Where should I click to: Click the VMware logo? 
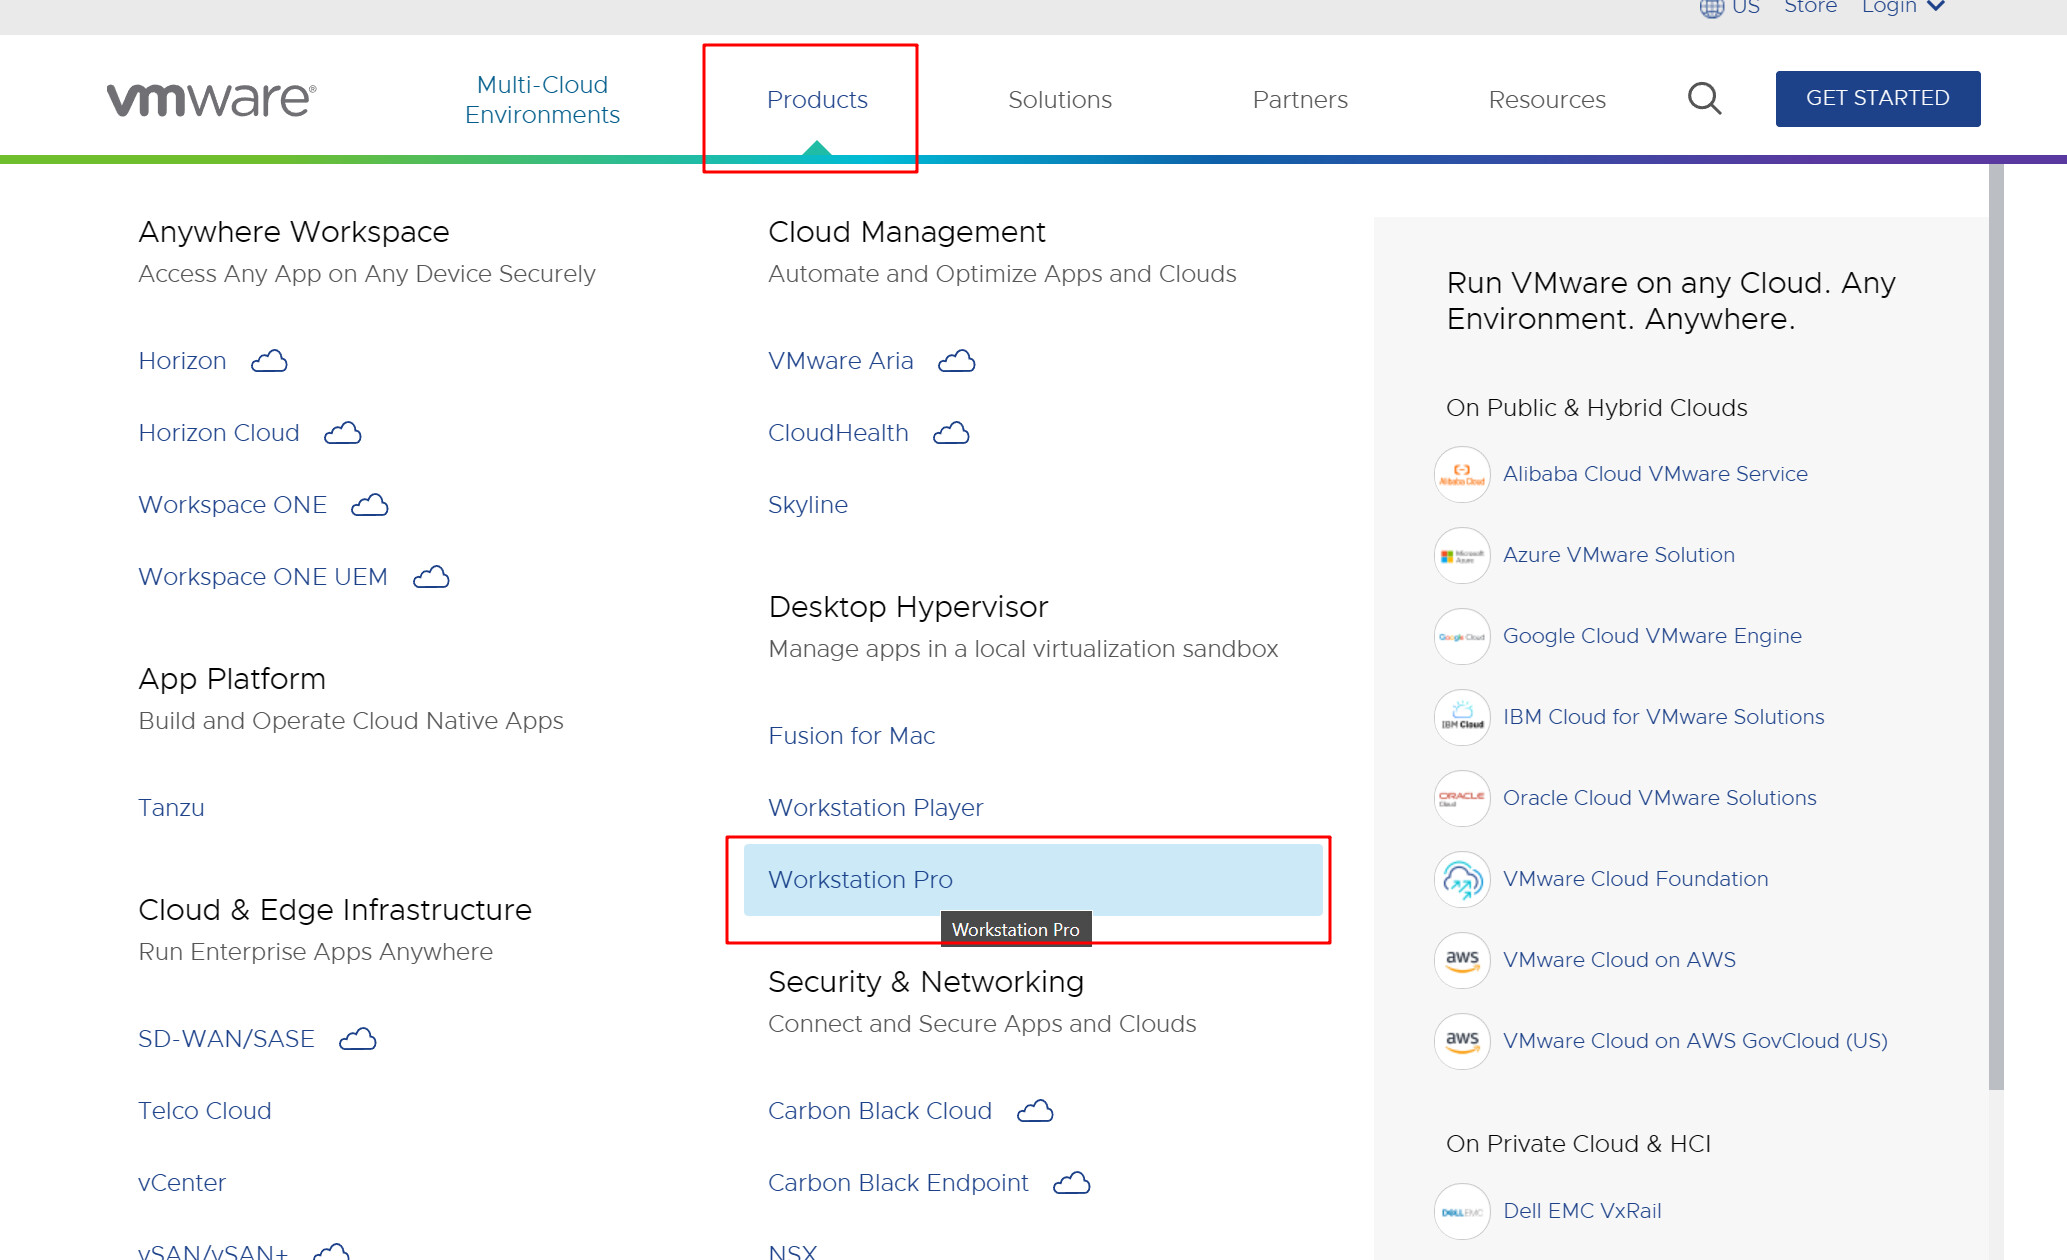212,99
